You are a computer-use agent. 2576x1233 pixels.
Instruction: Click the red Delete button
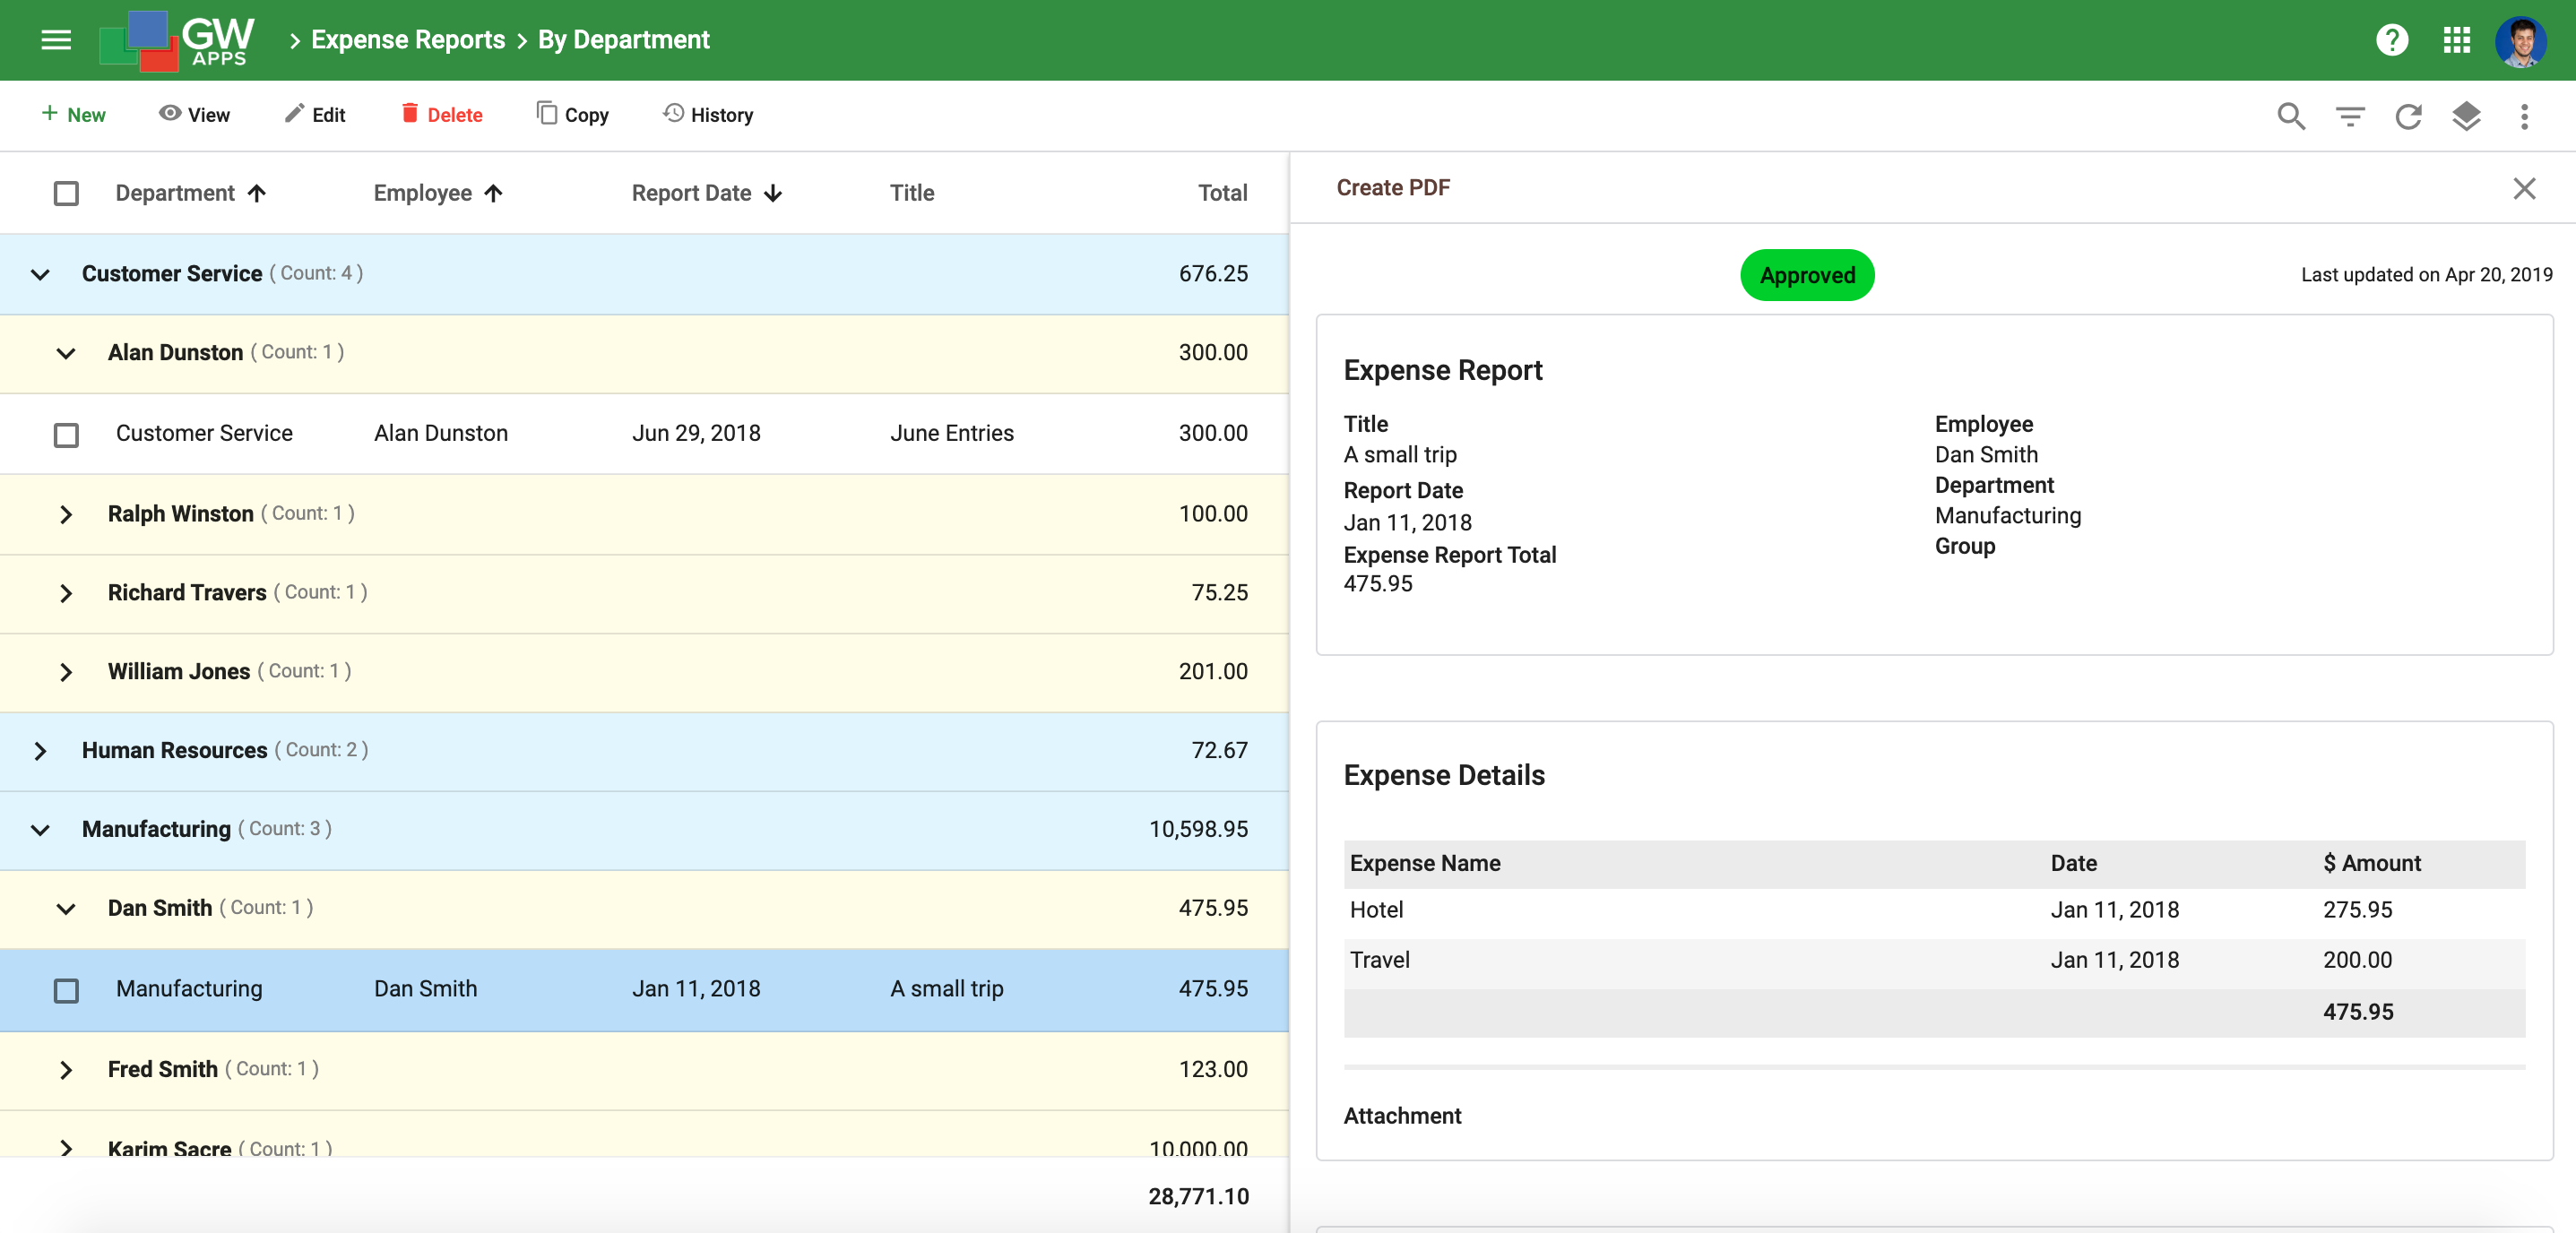click(x=442, y=115)
